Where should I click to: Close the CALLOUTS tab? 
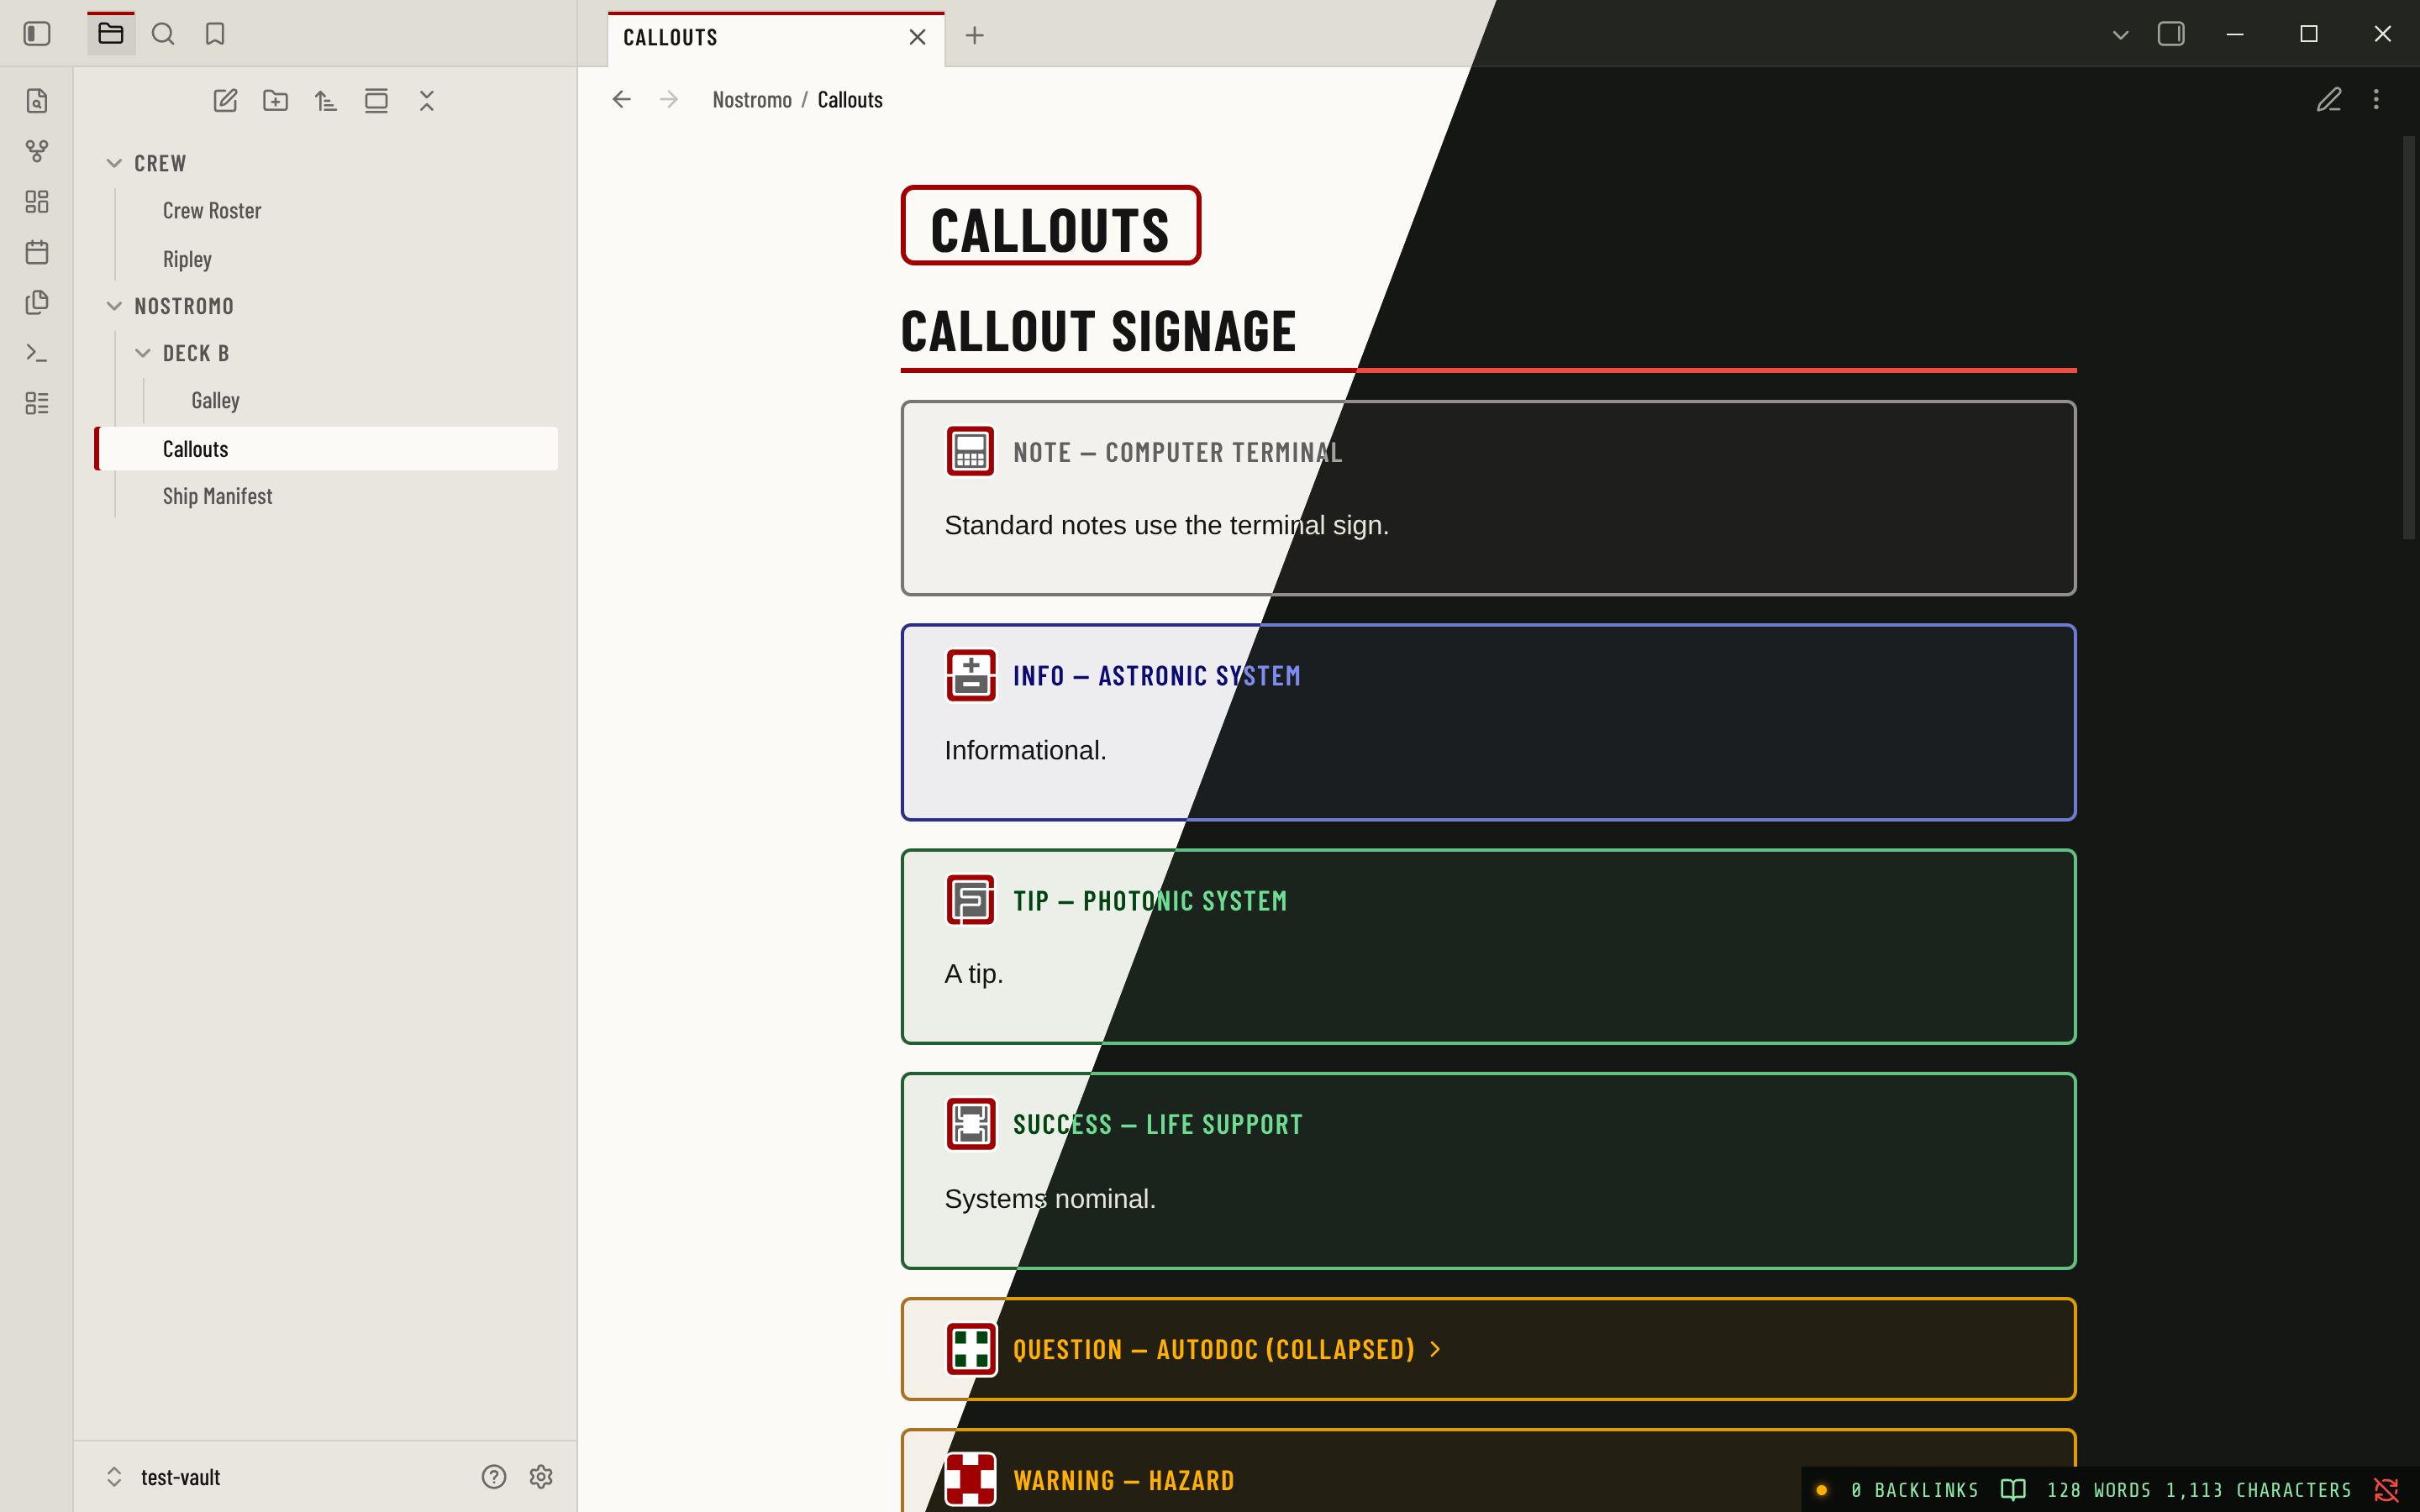pyautogui.click(x=917, y=37)
